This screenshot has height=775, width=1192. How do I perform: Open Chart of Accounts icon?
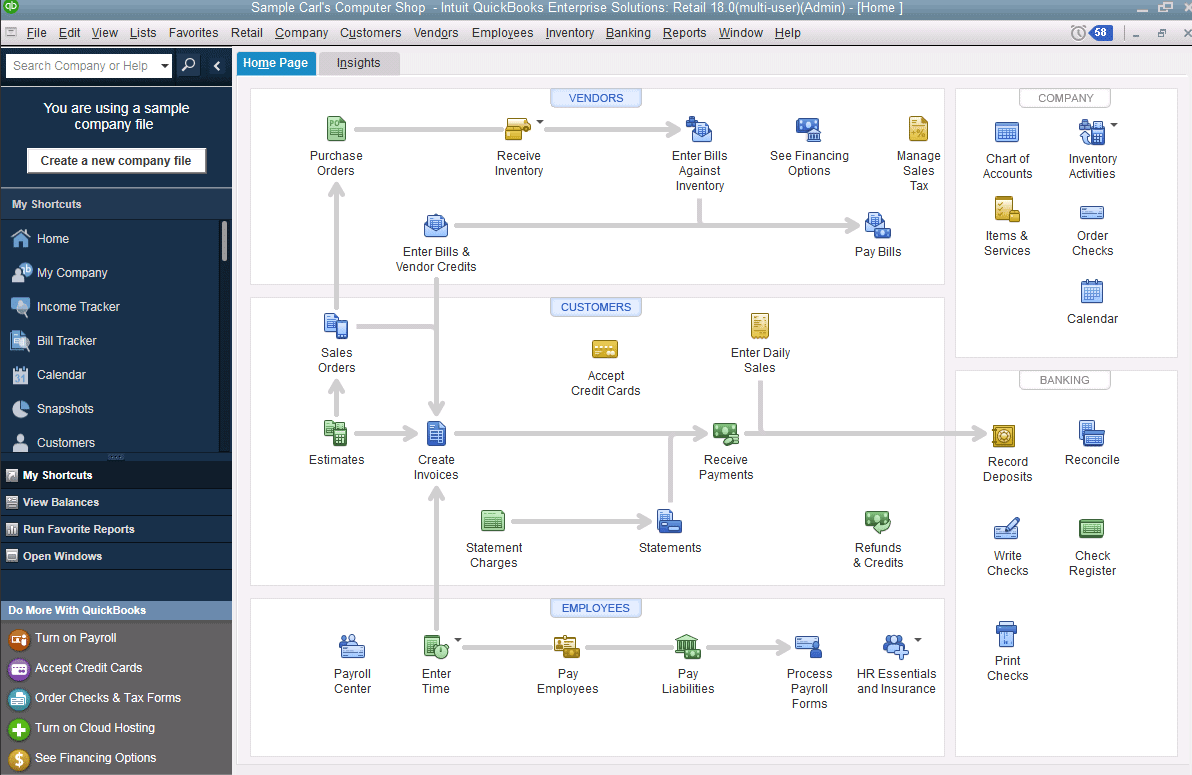[1007, 132]
